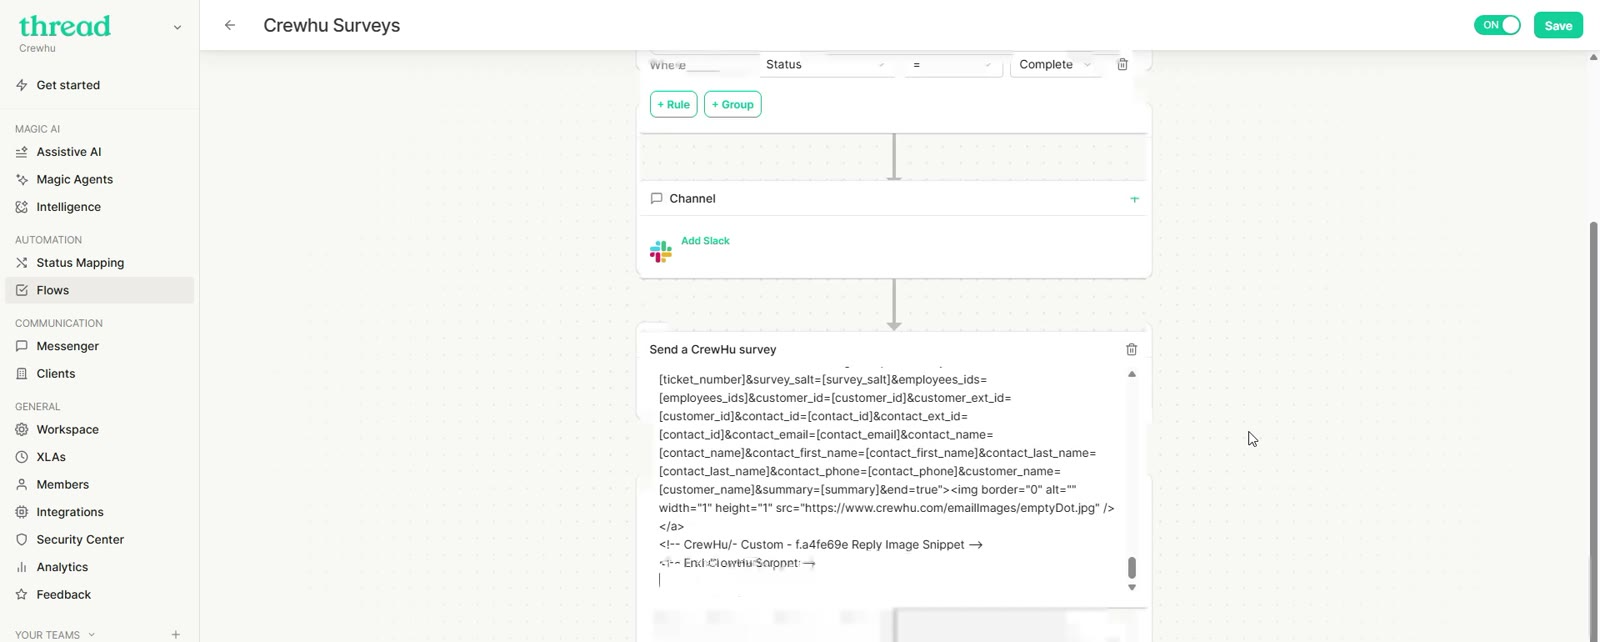Delete the Send a CrewHu survey step
Viewport: 1600px width, 642px height.
[x=1132, y=350]
